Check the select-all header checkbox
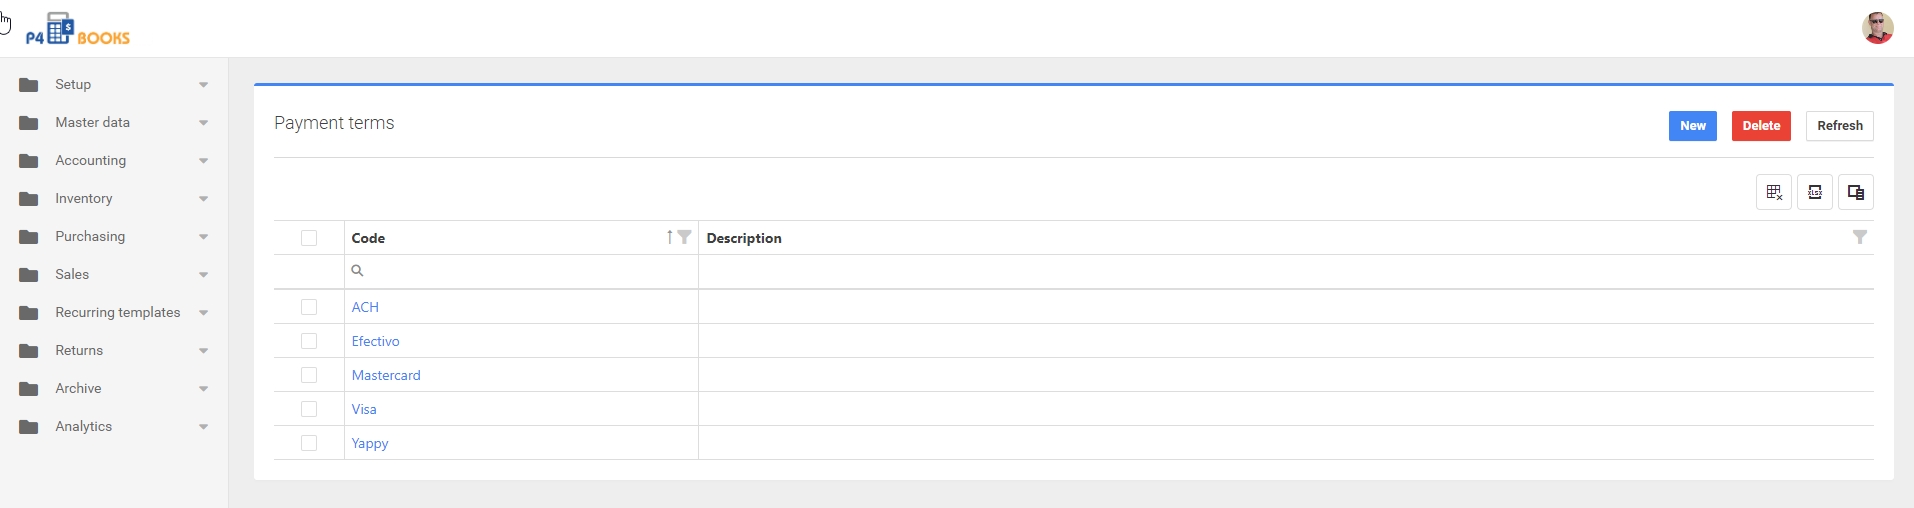Image resolution: width=1914 pixels, height=508 pixels. coord(309,238)
